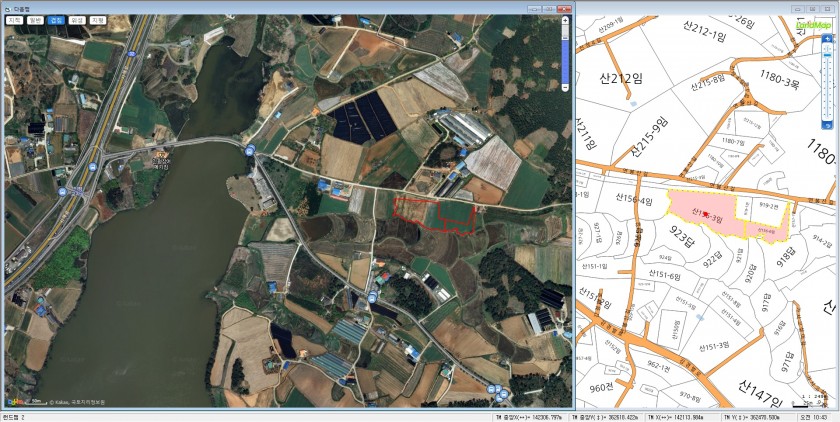Click the blue marker on the bridge

[x=248, y=150]
